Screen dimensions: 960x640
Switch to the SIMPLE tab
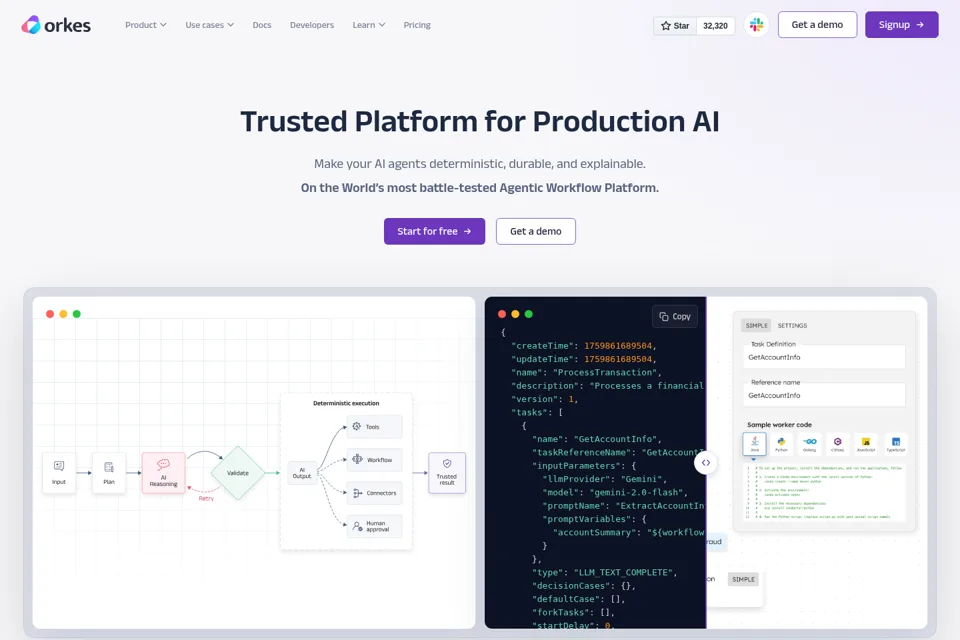click(x=757, y=325)
